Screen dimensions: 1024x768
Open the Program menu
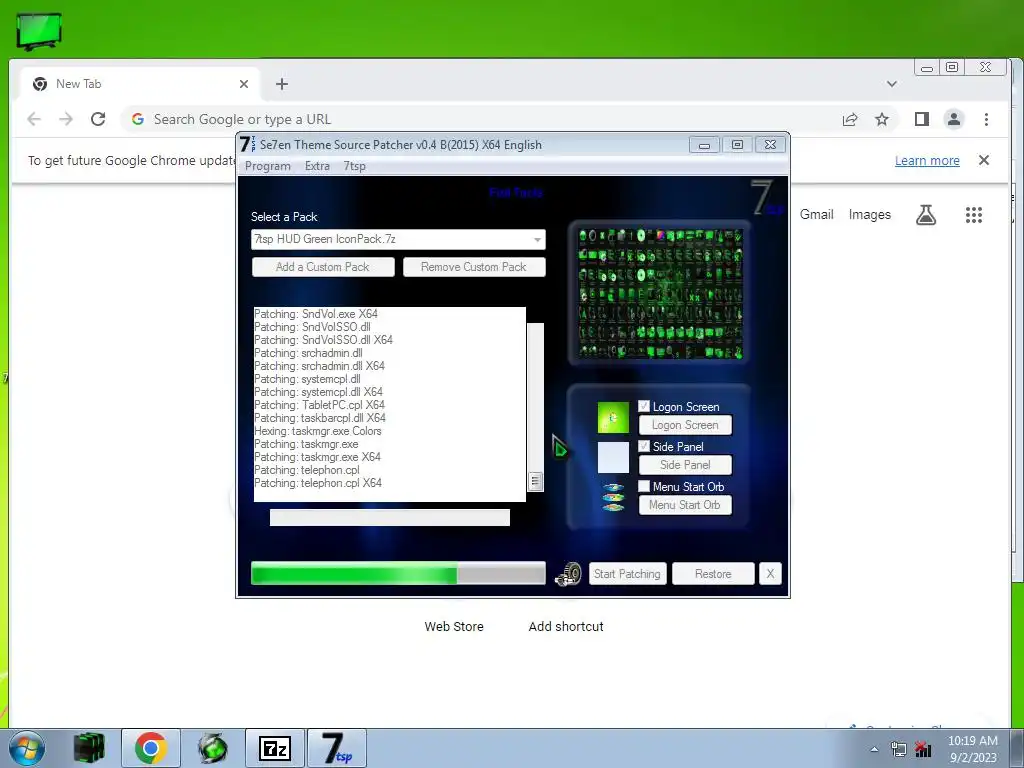point(268,166)
